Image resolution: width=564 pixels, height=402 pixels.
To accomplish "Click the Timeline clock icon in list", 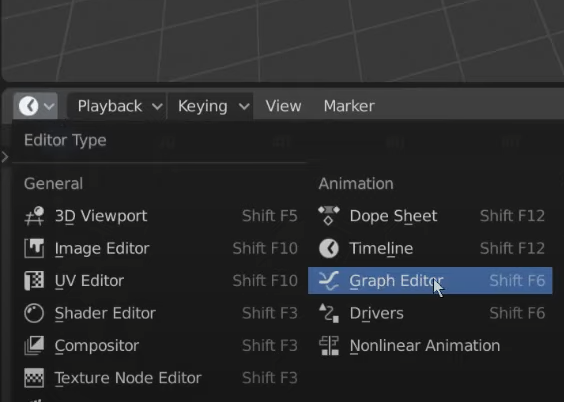I will [x=329, y=248].
